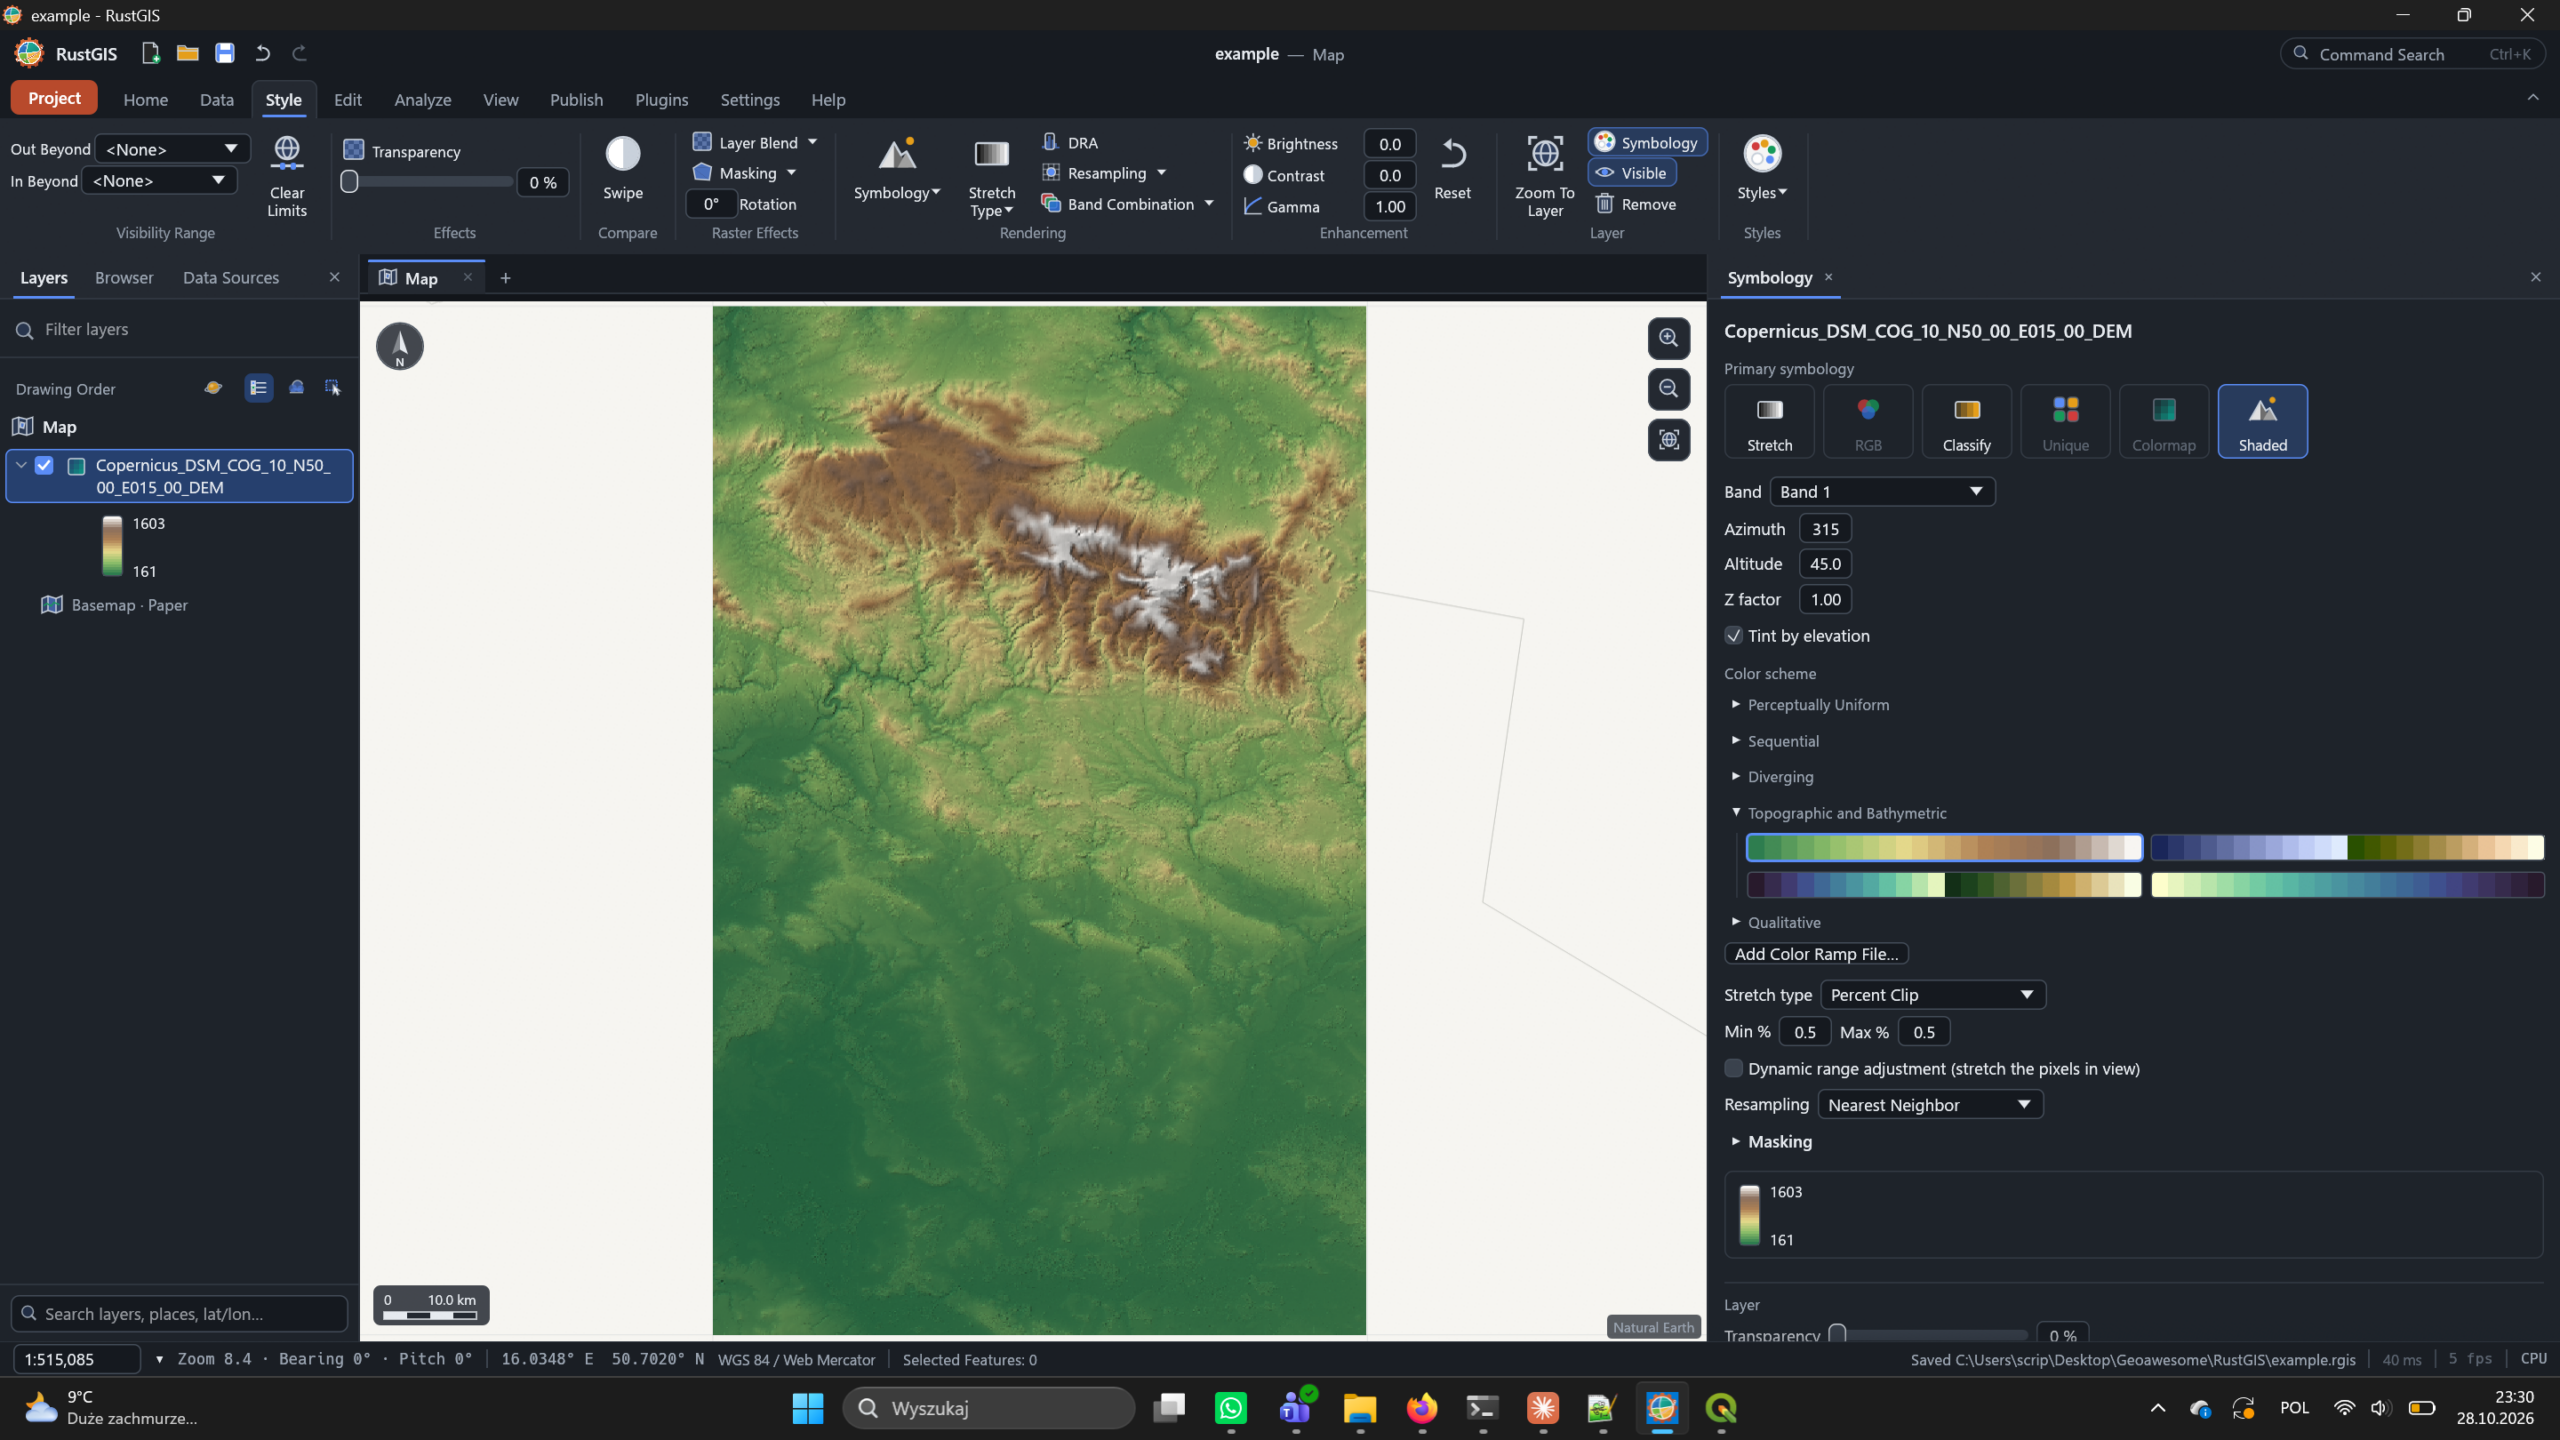Viewport: 2560px width, 1440px height.
Task: Select the Stretch primary symbology
Action: pos(1769,422)
